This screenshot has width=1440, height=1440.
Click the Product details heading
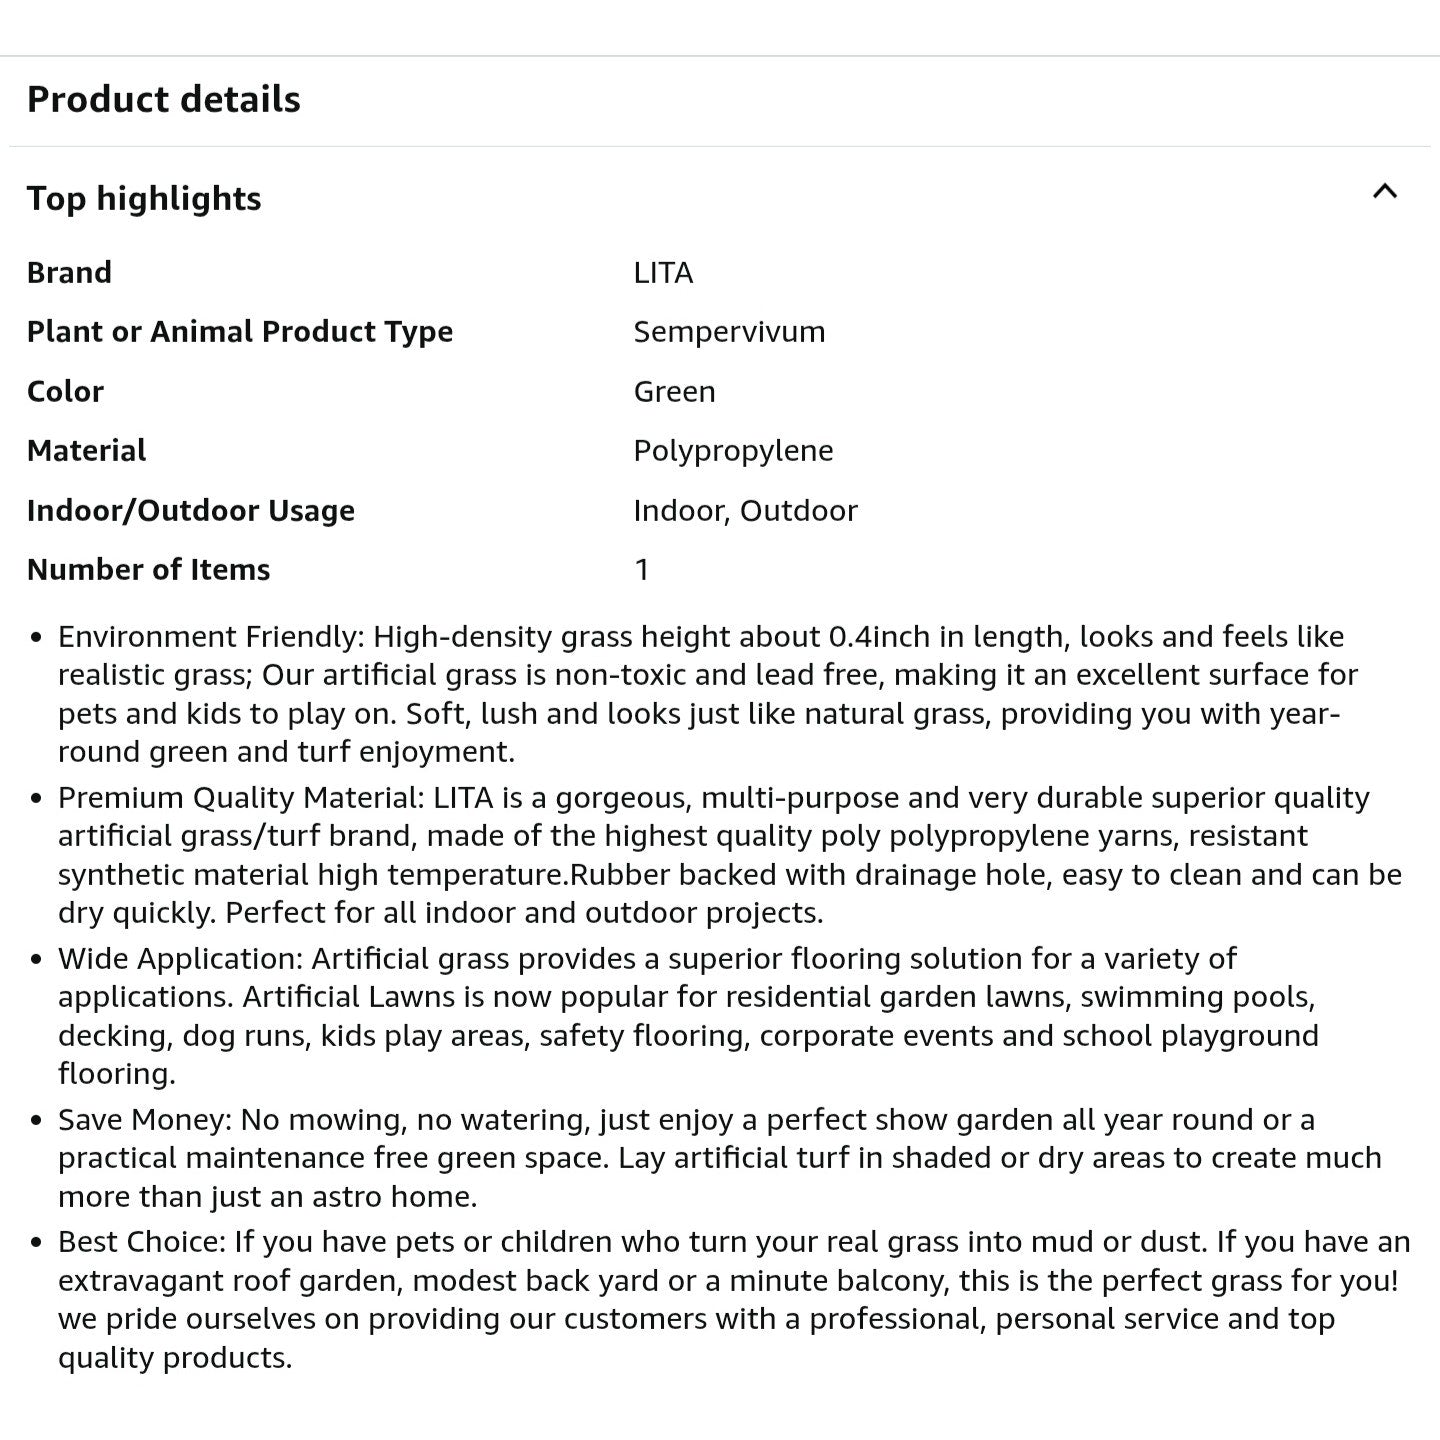[x=164, y=100]
